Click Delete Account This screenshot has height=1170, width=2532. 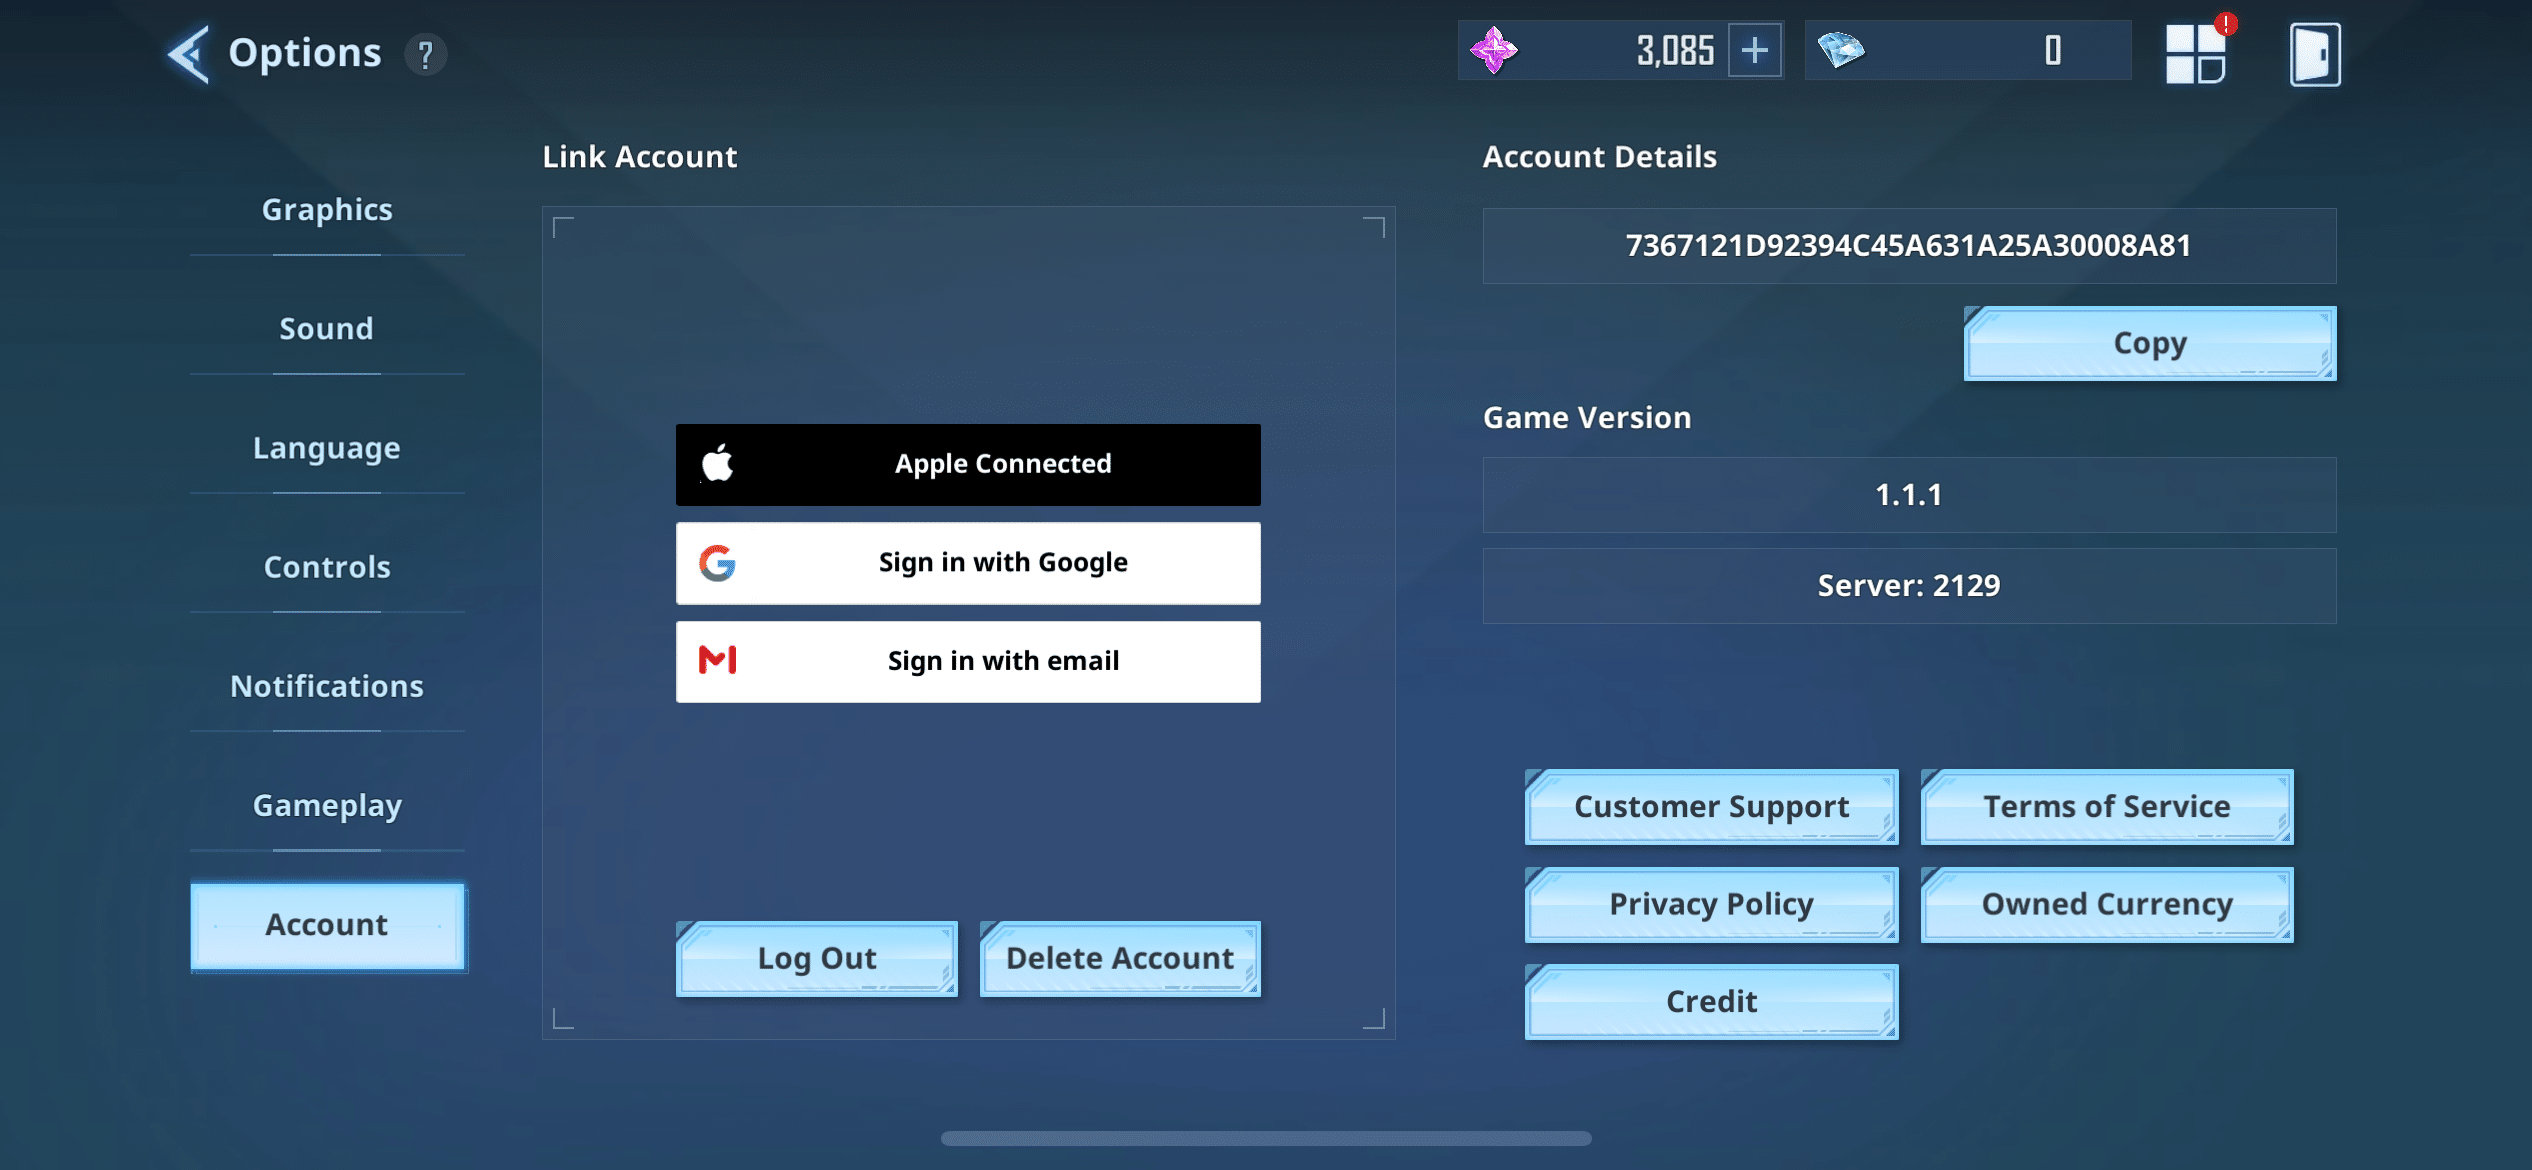pyautogui.click(x=1119, y=958)
